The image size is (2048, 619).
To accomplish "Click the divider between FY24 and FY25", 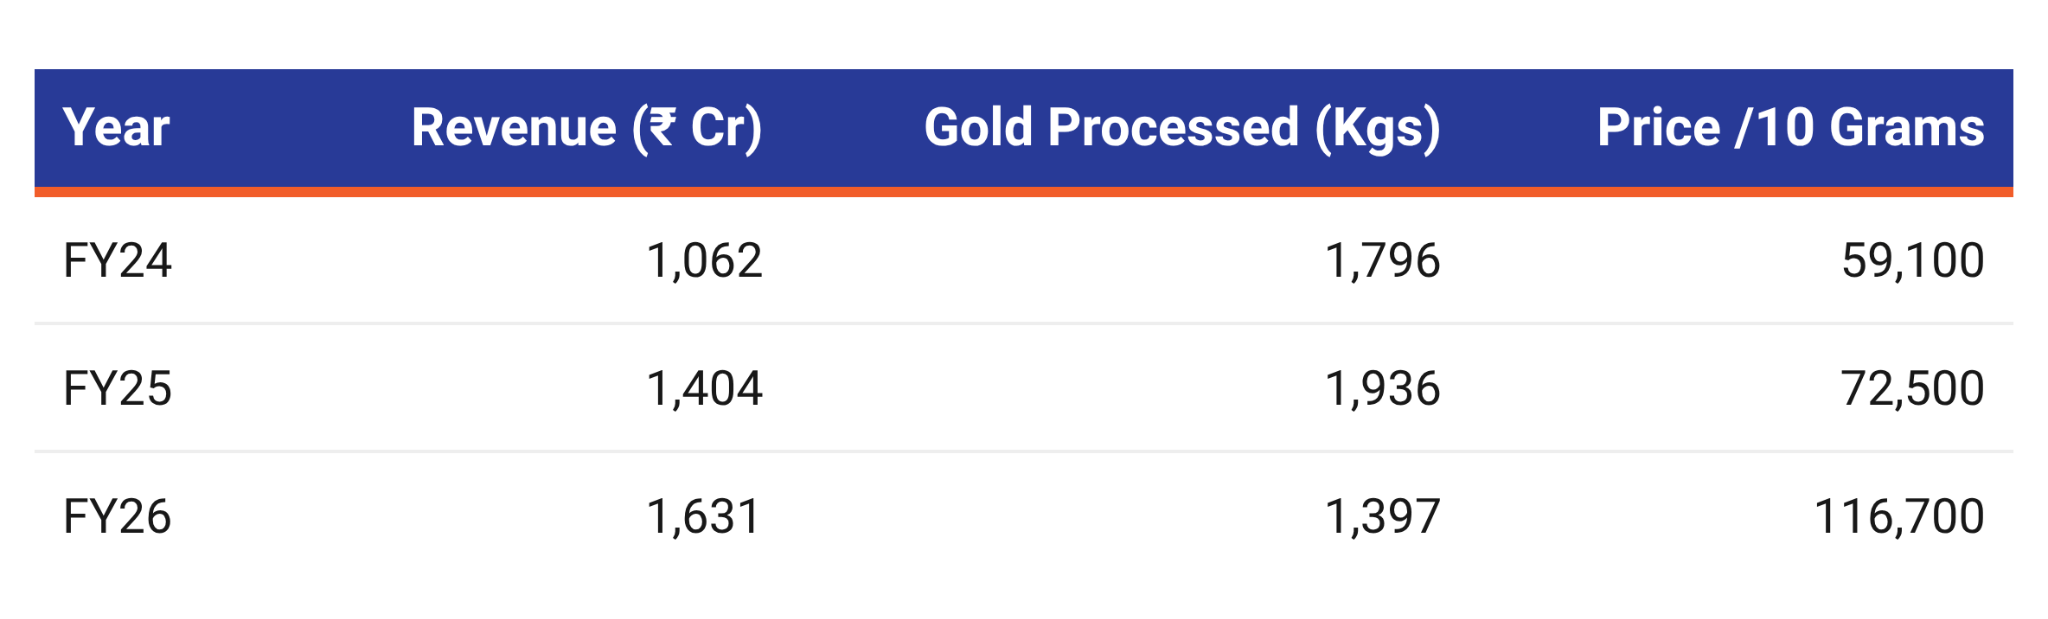I will (1023, 323).
